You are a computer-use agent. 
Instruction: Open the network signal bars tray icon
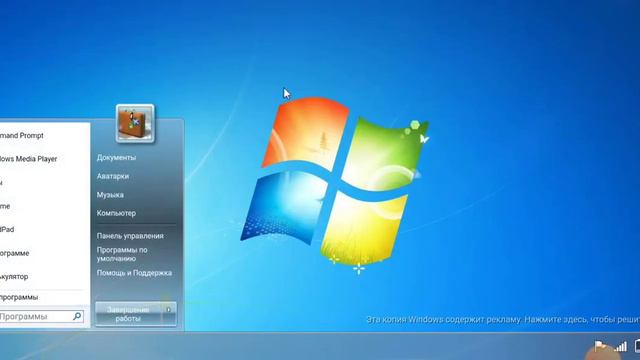[620, 347]
